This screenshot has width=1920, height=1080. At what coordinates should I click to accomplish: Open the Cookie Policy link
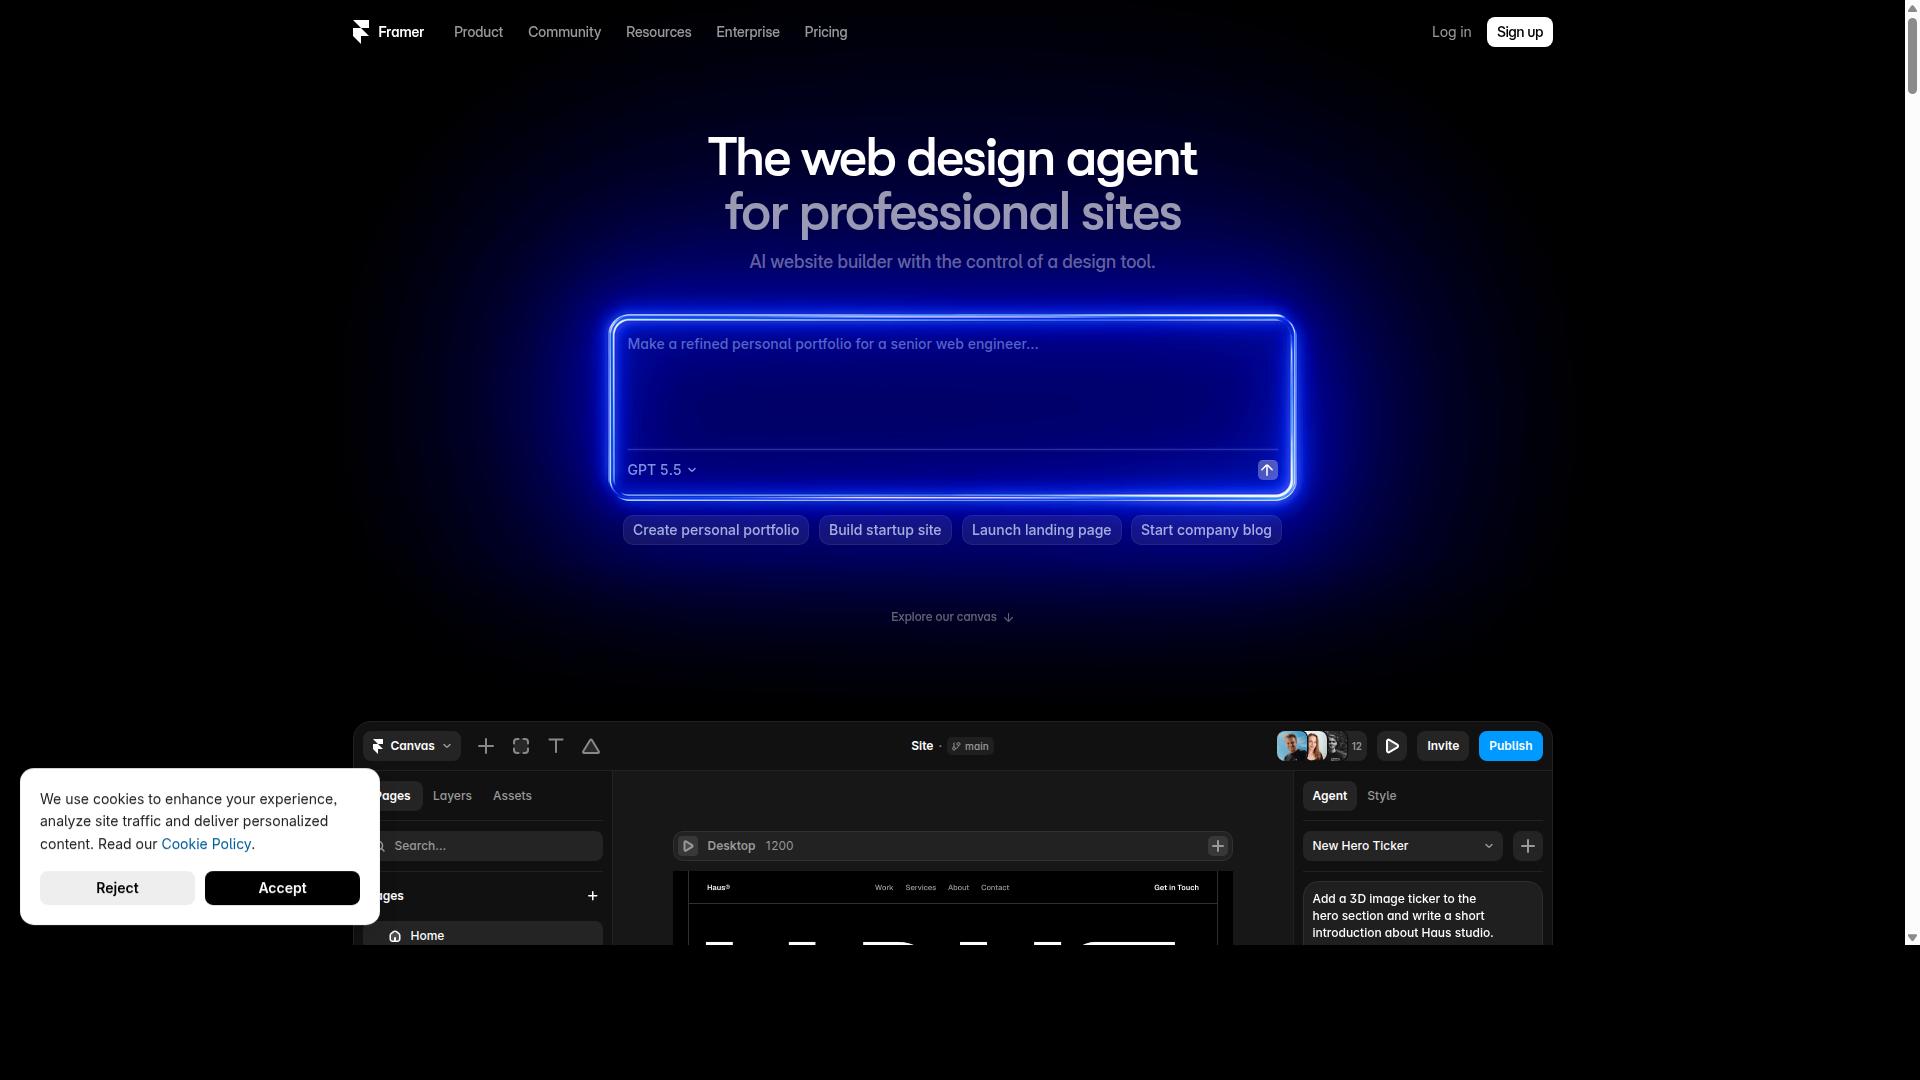206,844
